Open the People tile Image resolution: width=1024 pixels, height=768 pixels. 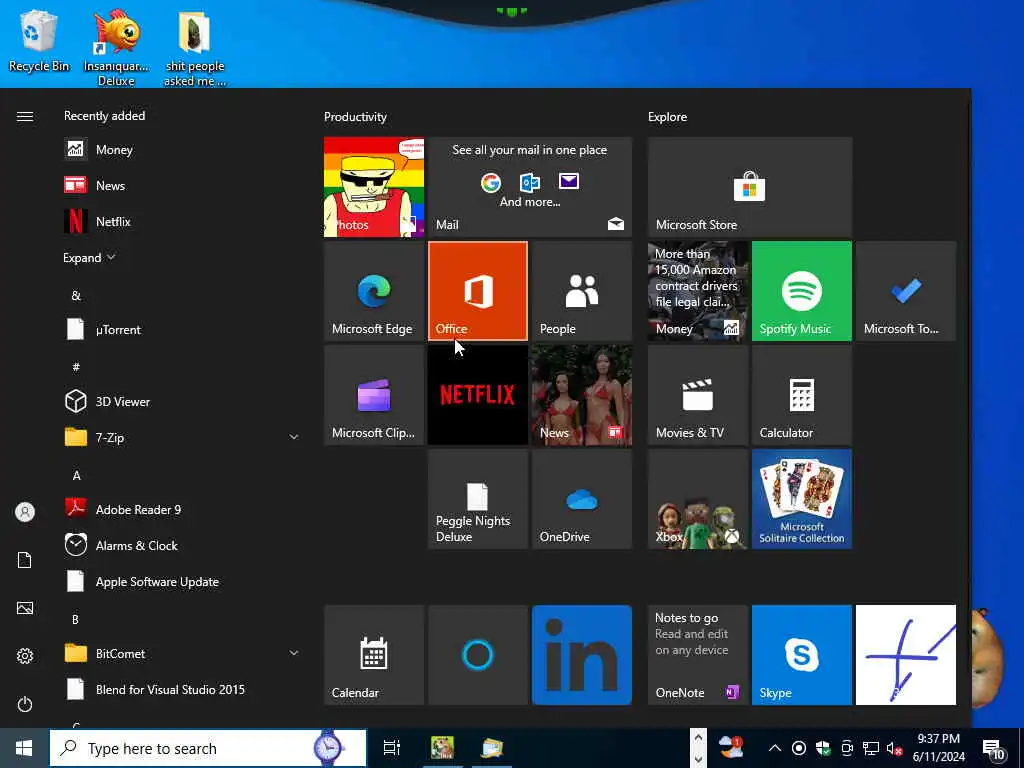tap(582, 291)
